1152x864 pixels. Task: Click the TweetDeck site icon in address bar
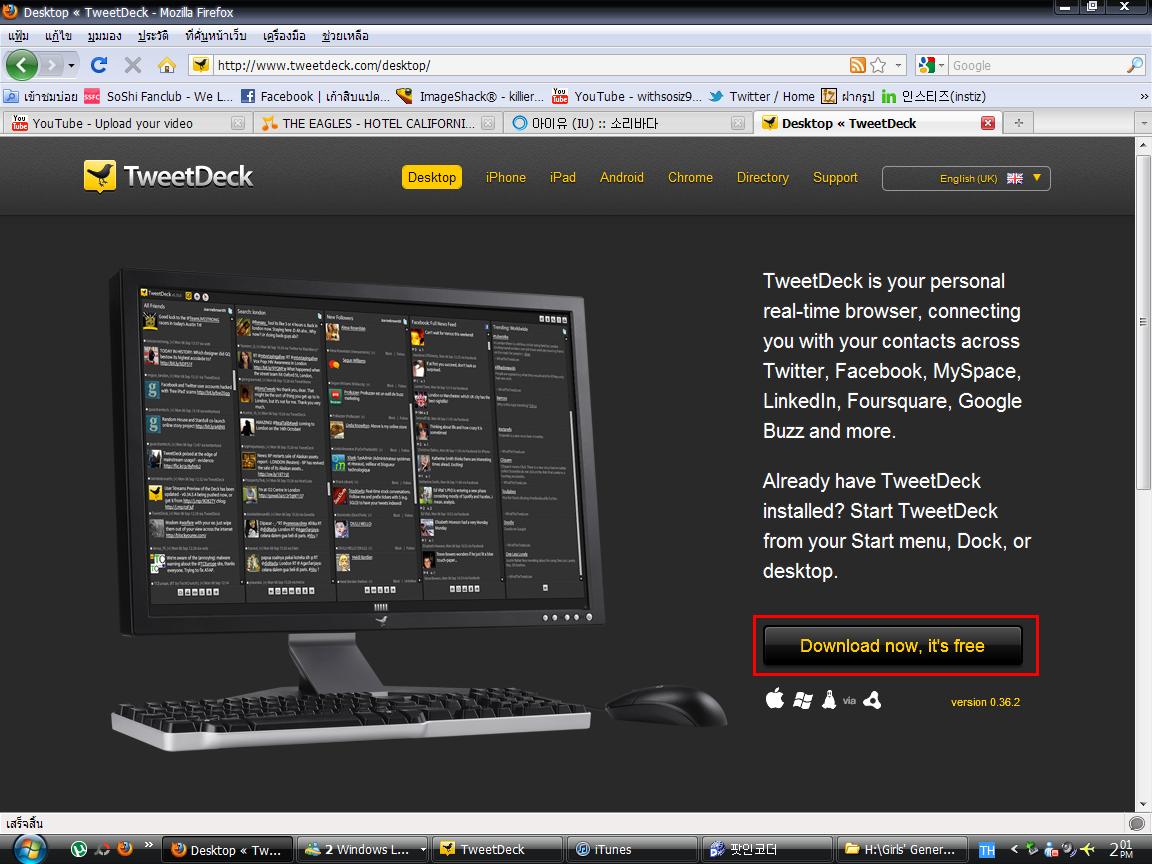coord(201,65)
